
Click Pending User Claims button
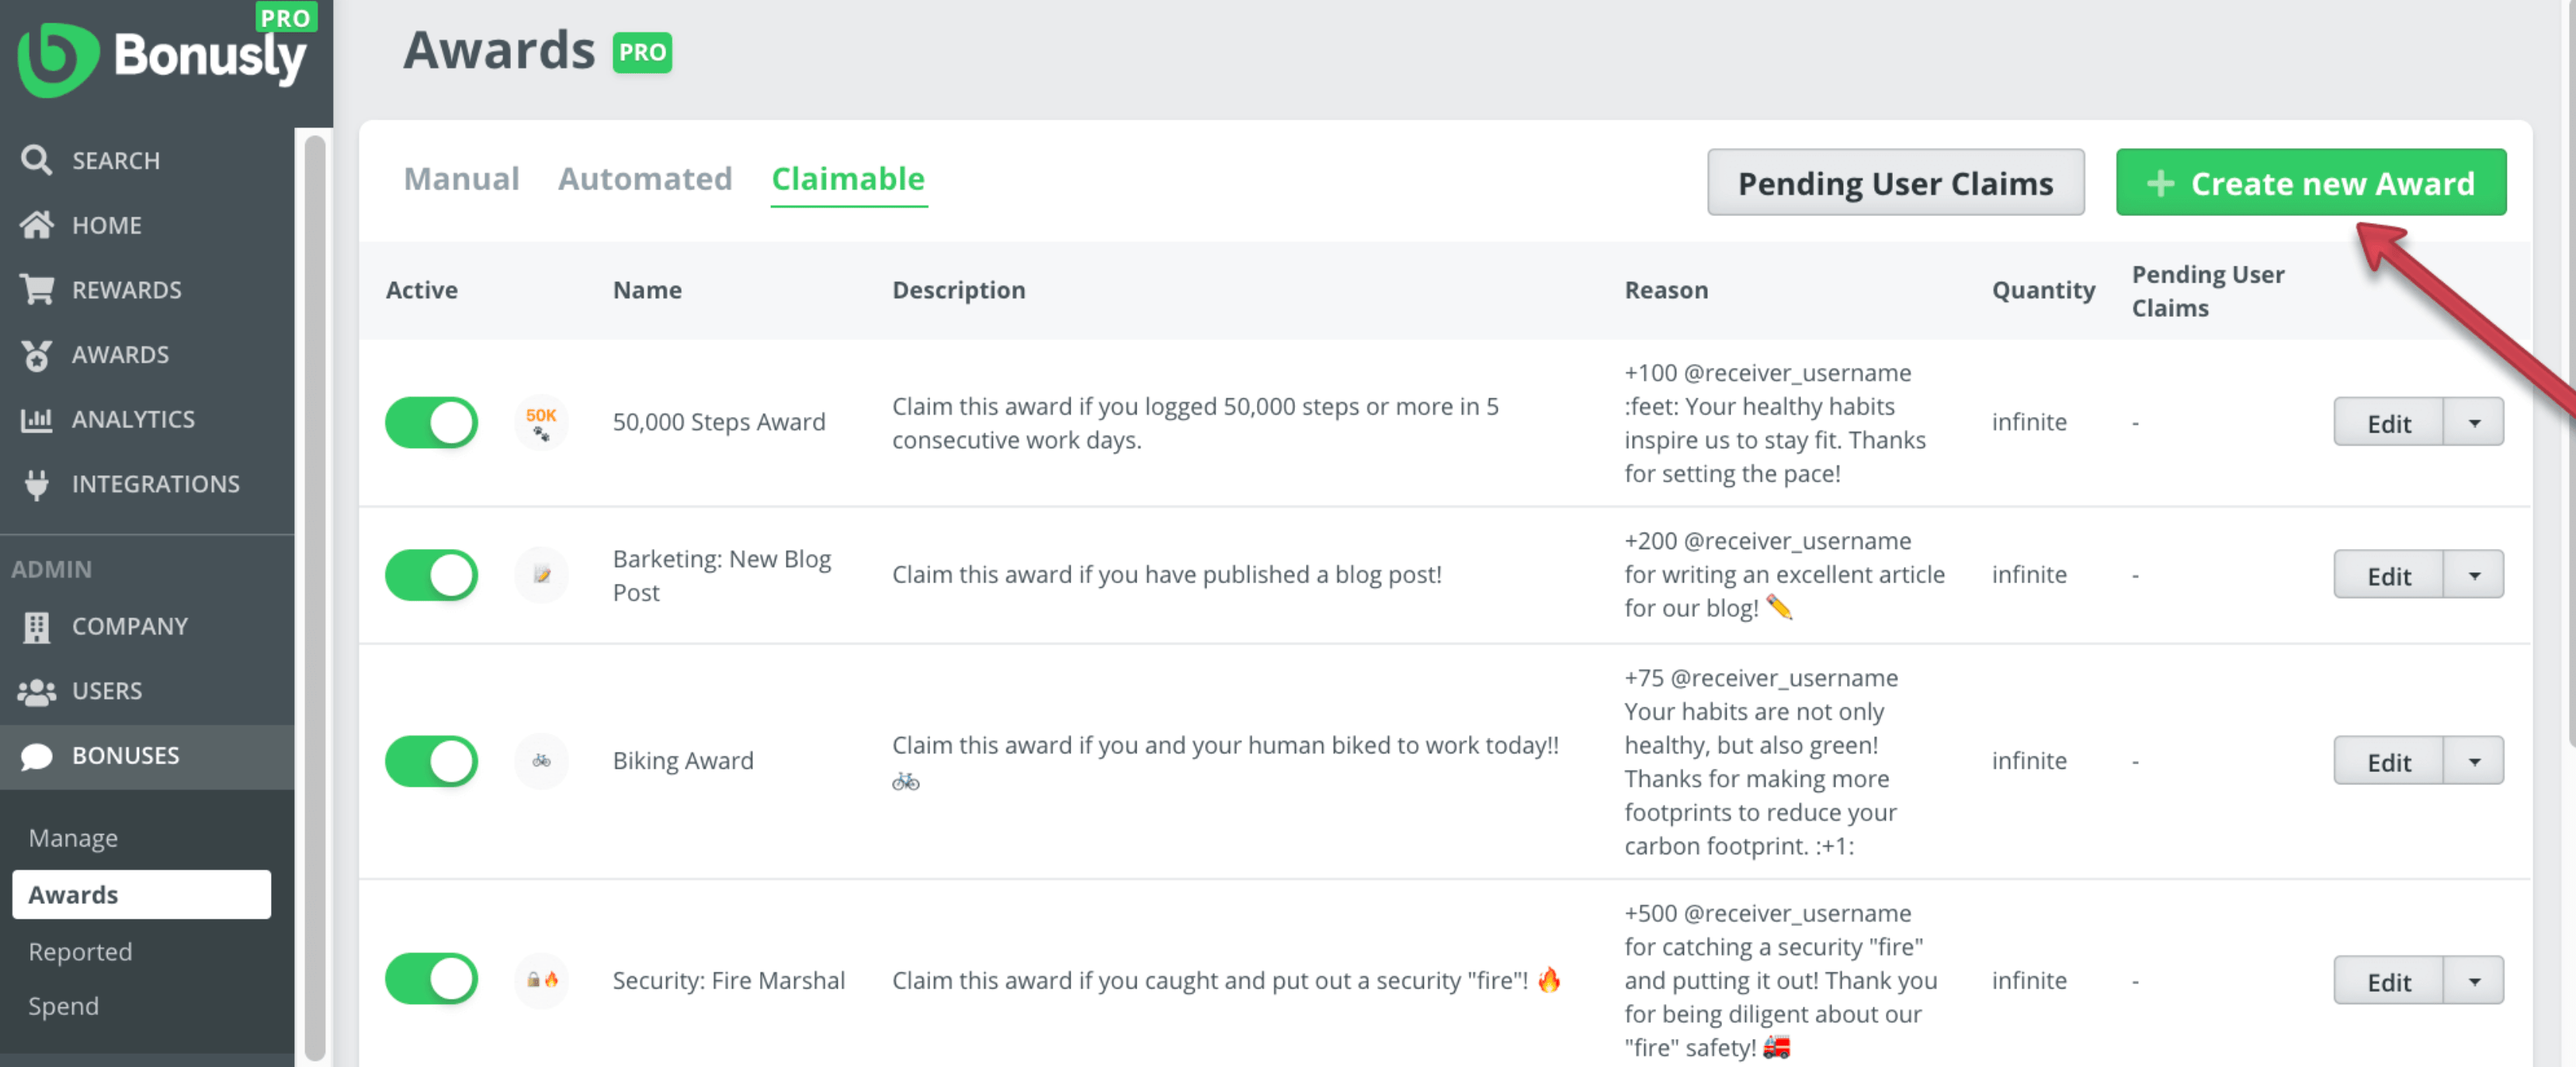click(x=1896, y=182)
